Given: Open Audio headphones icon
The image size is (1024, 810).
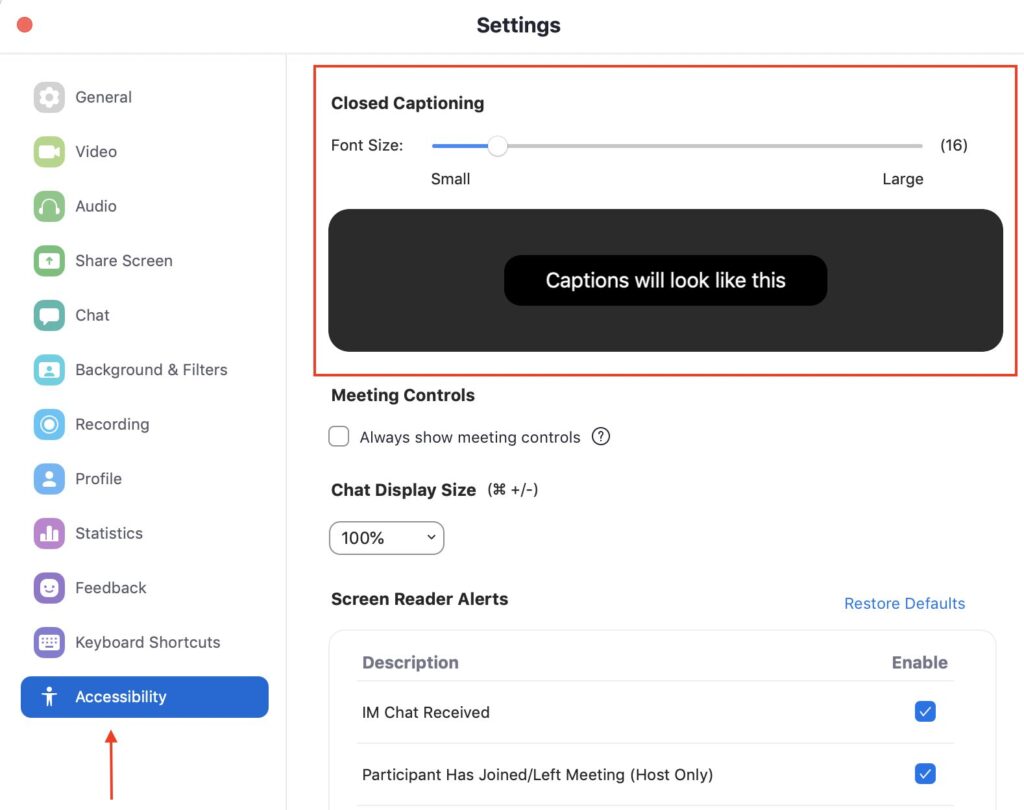Looking at the screenshot, I should [x=49, y=206].
